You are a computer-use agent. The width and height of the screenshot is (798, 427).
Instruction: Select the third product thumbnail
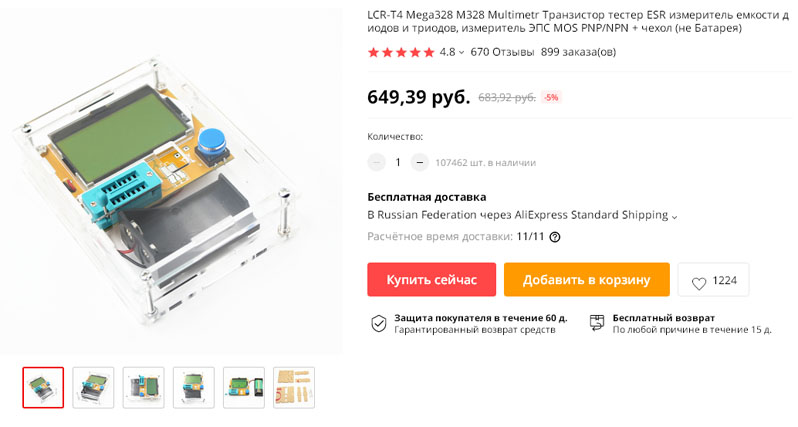[144, 387]
